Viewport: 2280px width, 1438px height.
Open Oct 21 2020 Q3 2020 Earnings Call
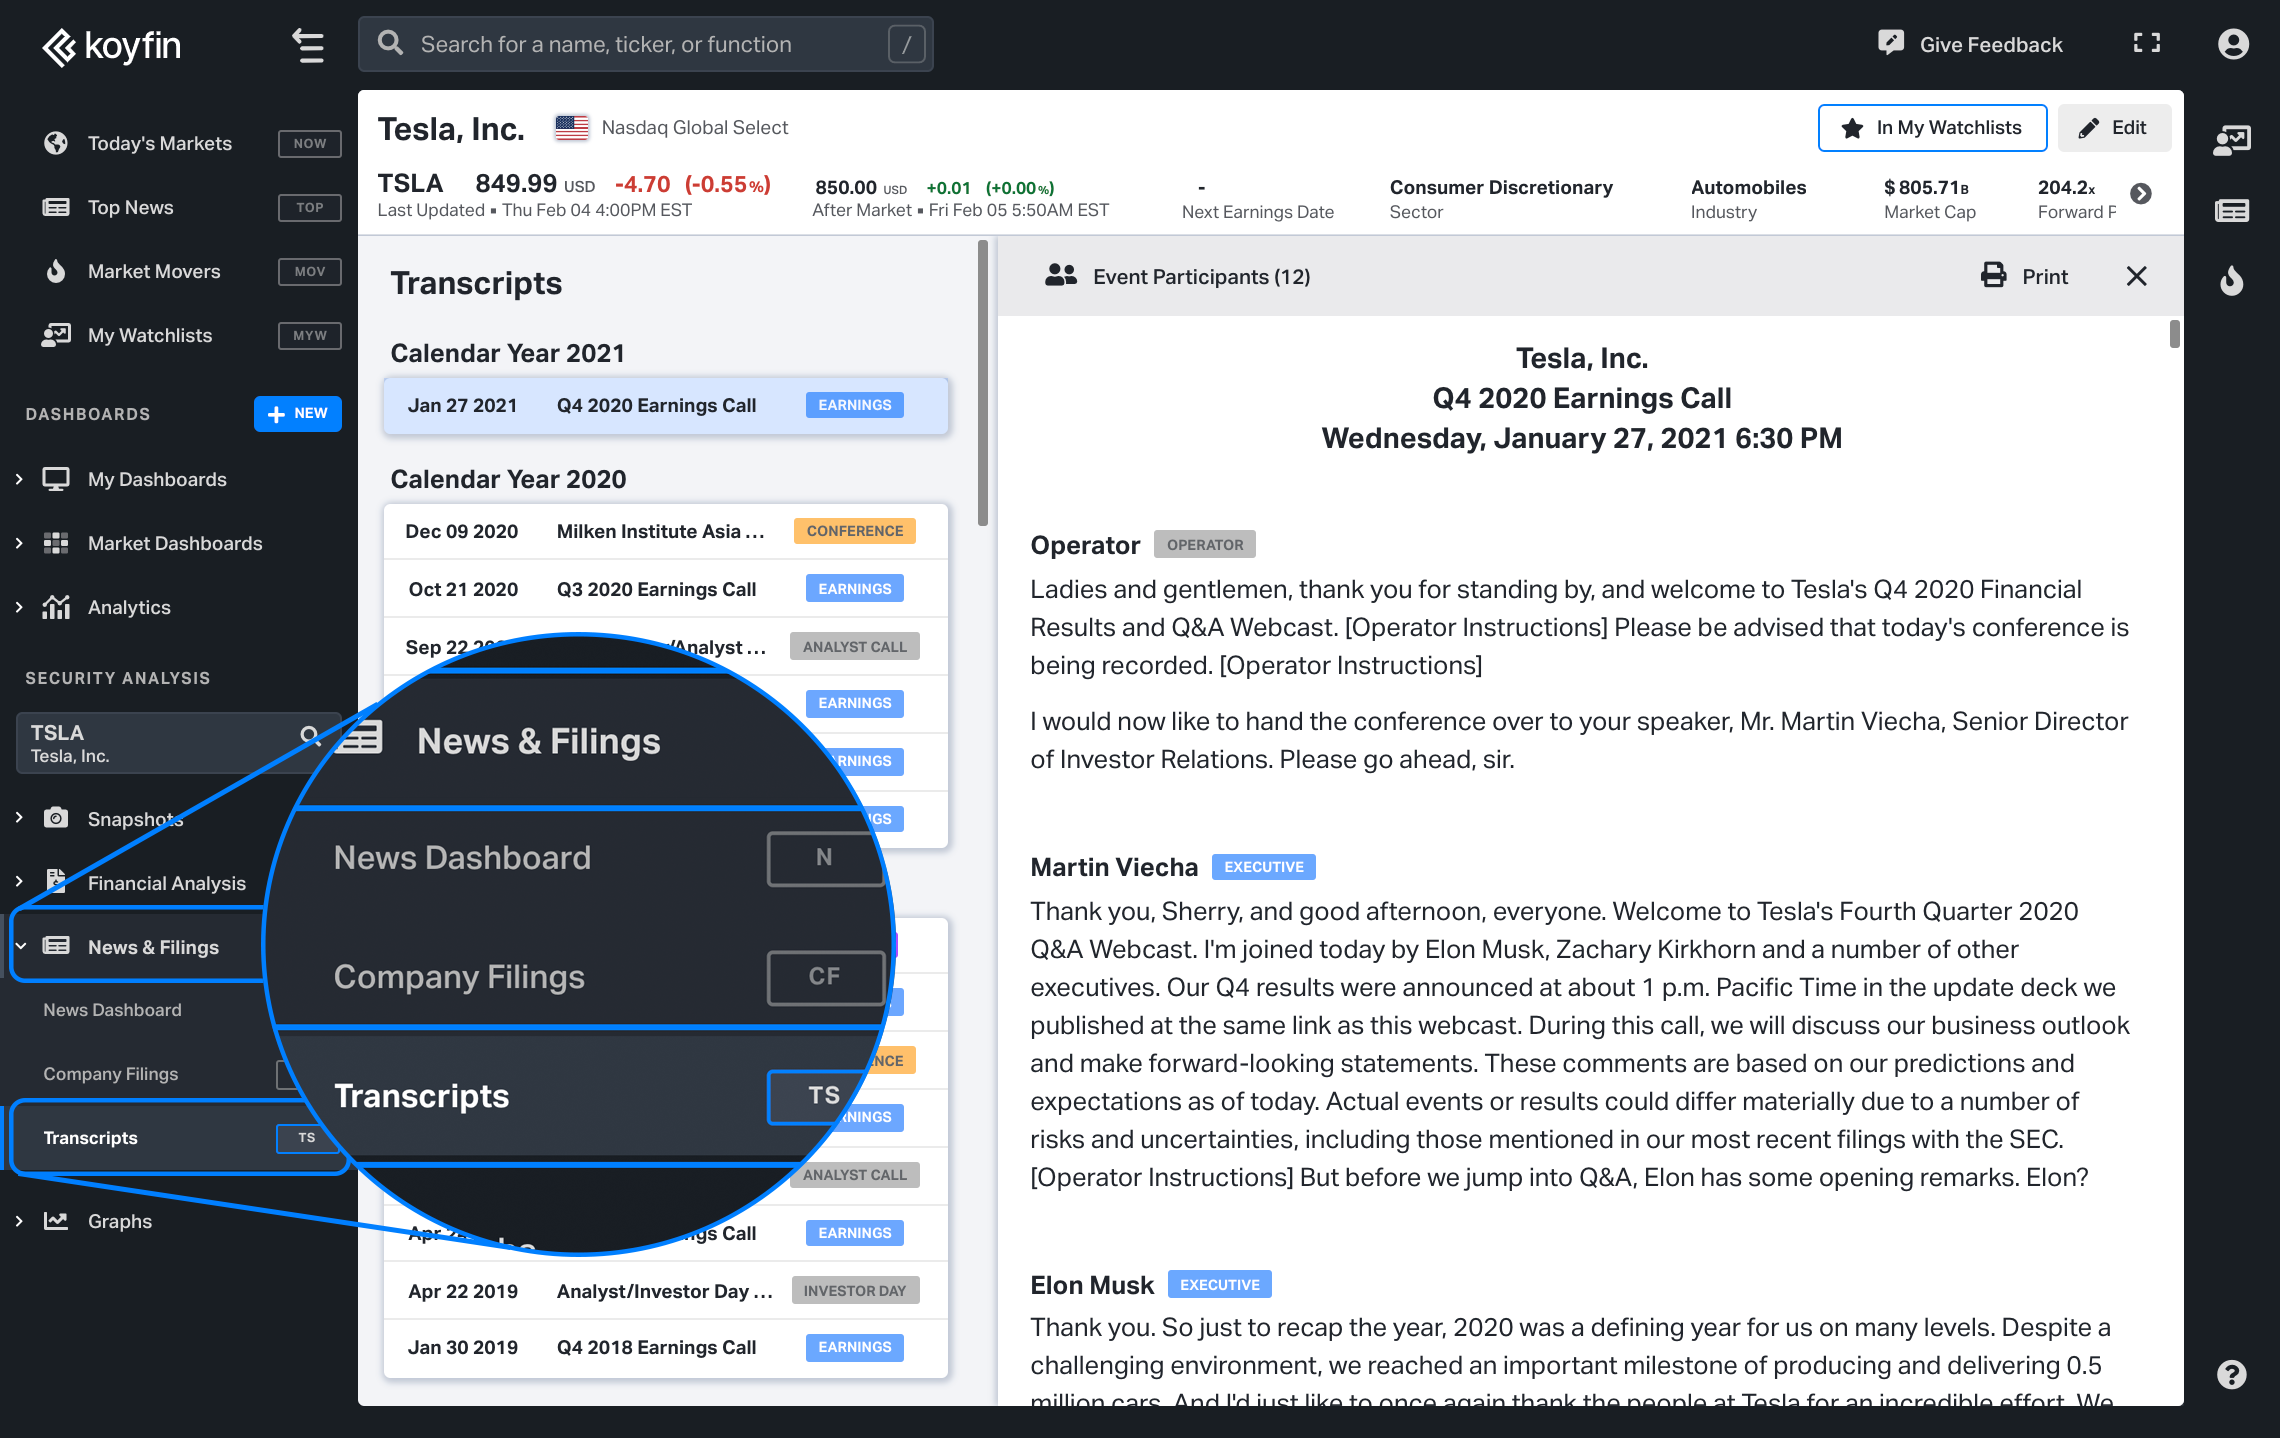tap(666, 589)
